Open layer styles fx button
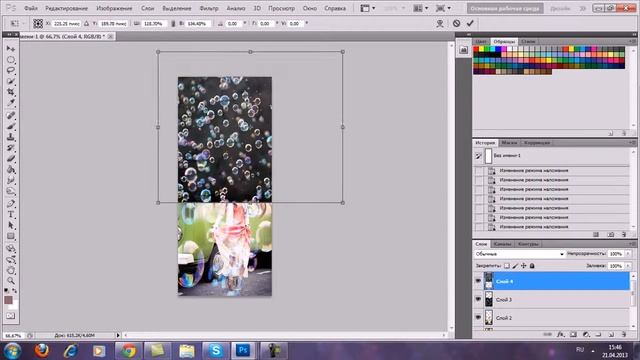 pyautogui.click(x=561, y=334)
